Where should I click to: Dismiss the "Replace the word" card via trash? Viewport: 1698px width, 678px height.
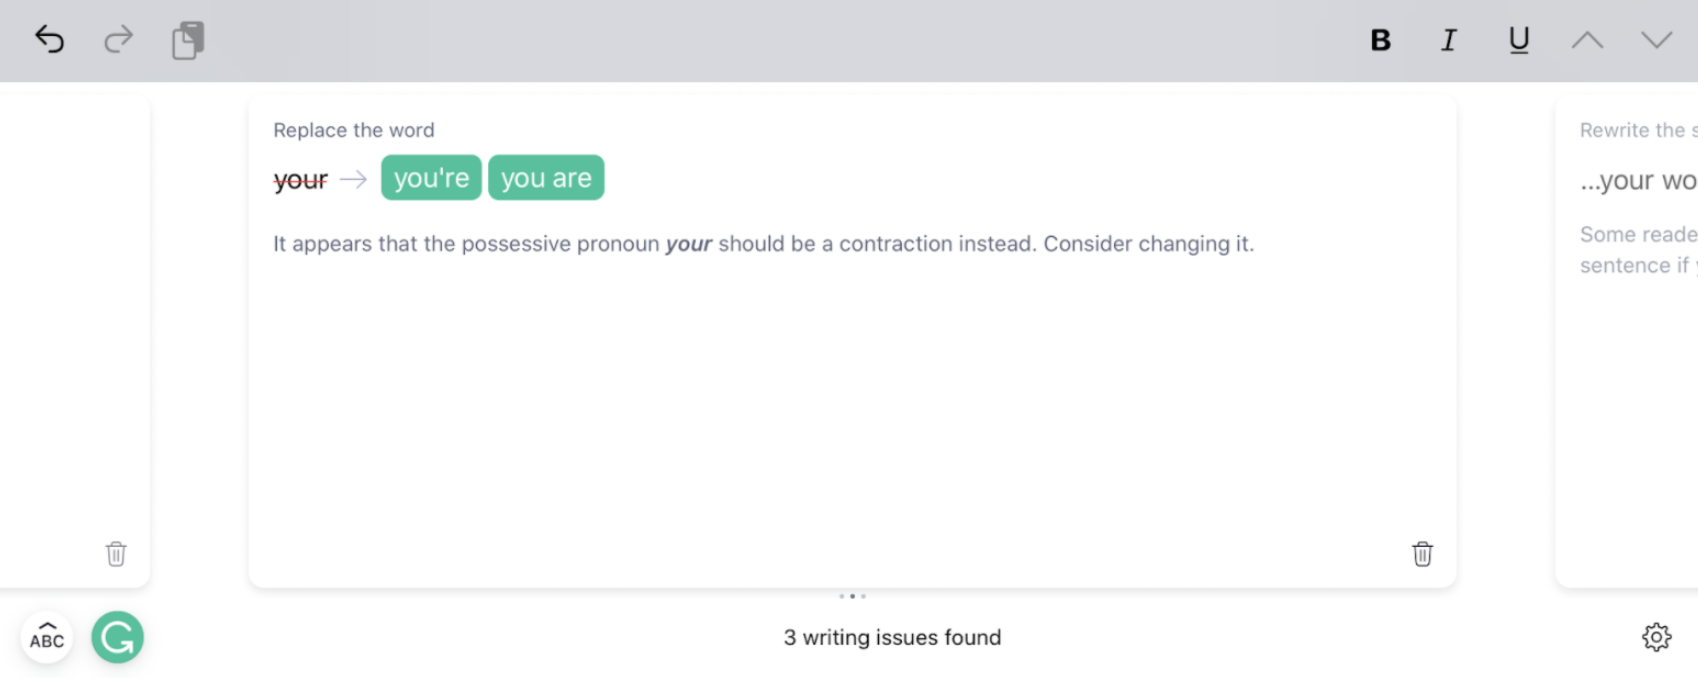coord(1422,554)
